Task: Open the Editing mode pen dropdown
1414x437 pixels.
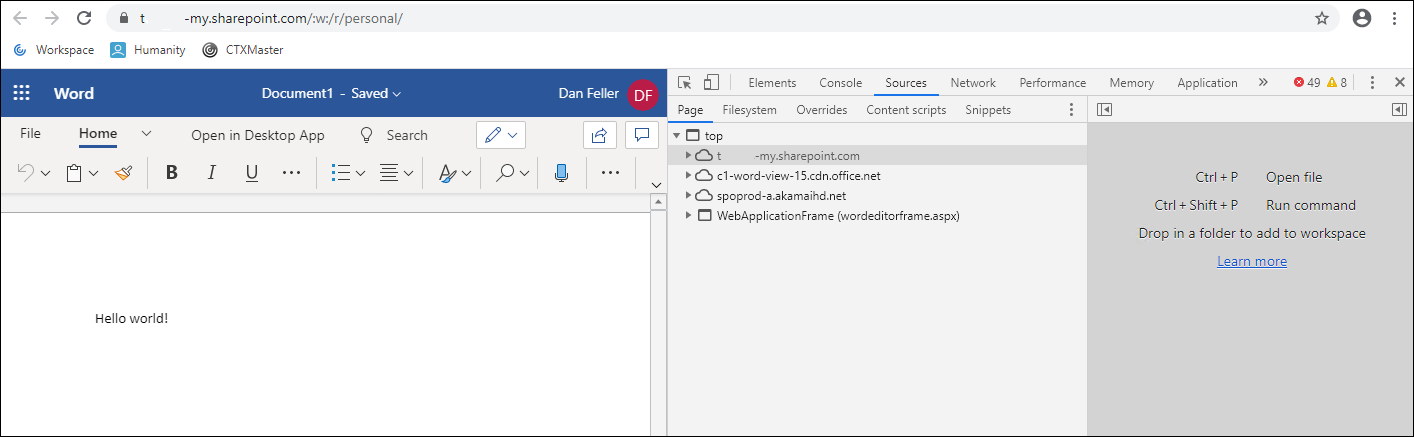Action: (x=501, y=135)
